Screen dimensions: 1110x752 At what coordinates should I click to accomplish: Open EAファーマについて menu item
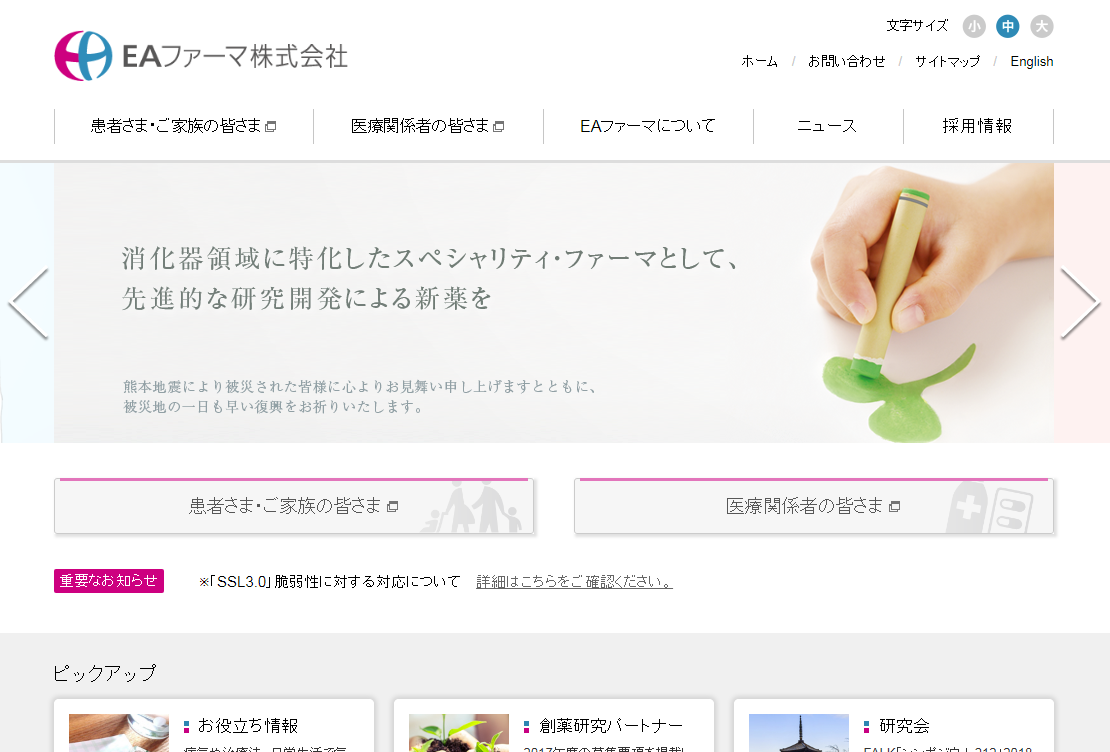tap(648, 126)
